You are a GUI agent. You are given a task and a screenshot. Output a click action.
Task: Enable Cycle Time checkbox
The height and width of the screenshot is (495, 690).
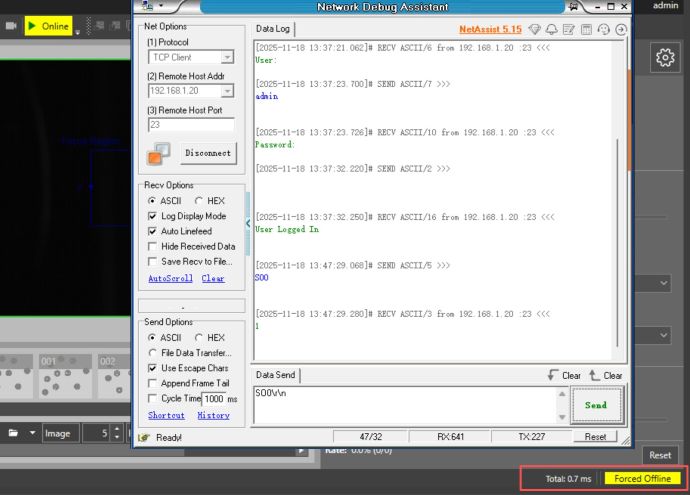[152, 398]
